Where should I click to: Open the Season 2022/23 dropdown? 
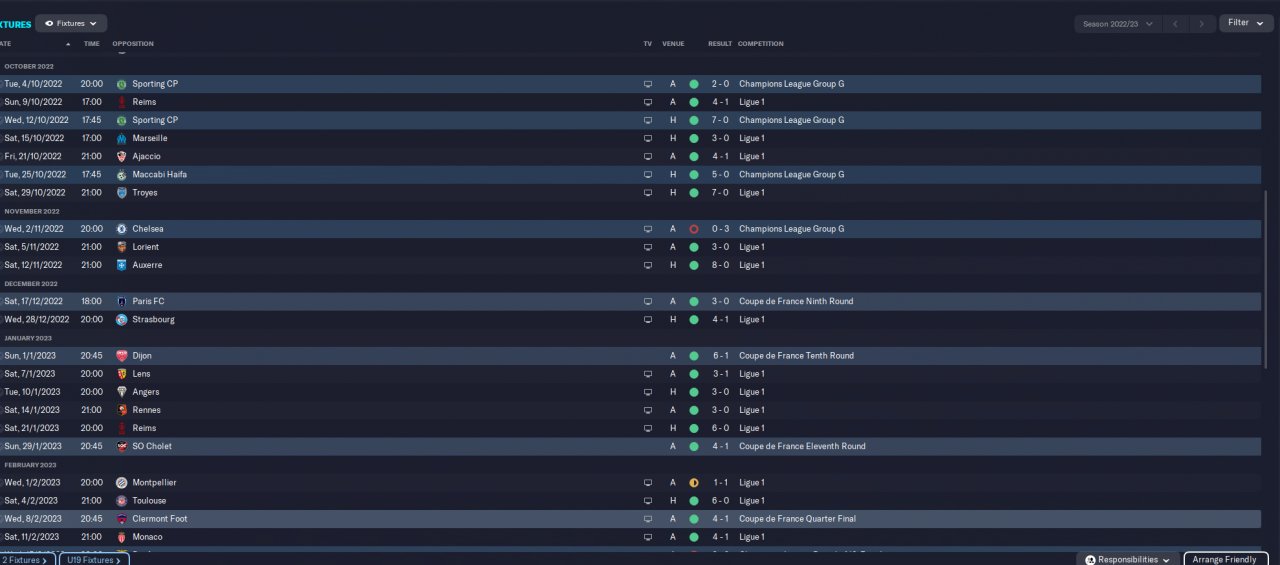1117,23
